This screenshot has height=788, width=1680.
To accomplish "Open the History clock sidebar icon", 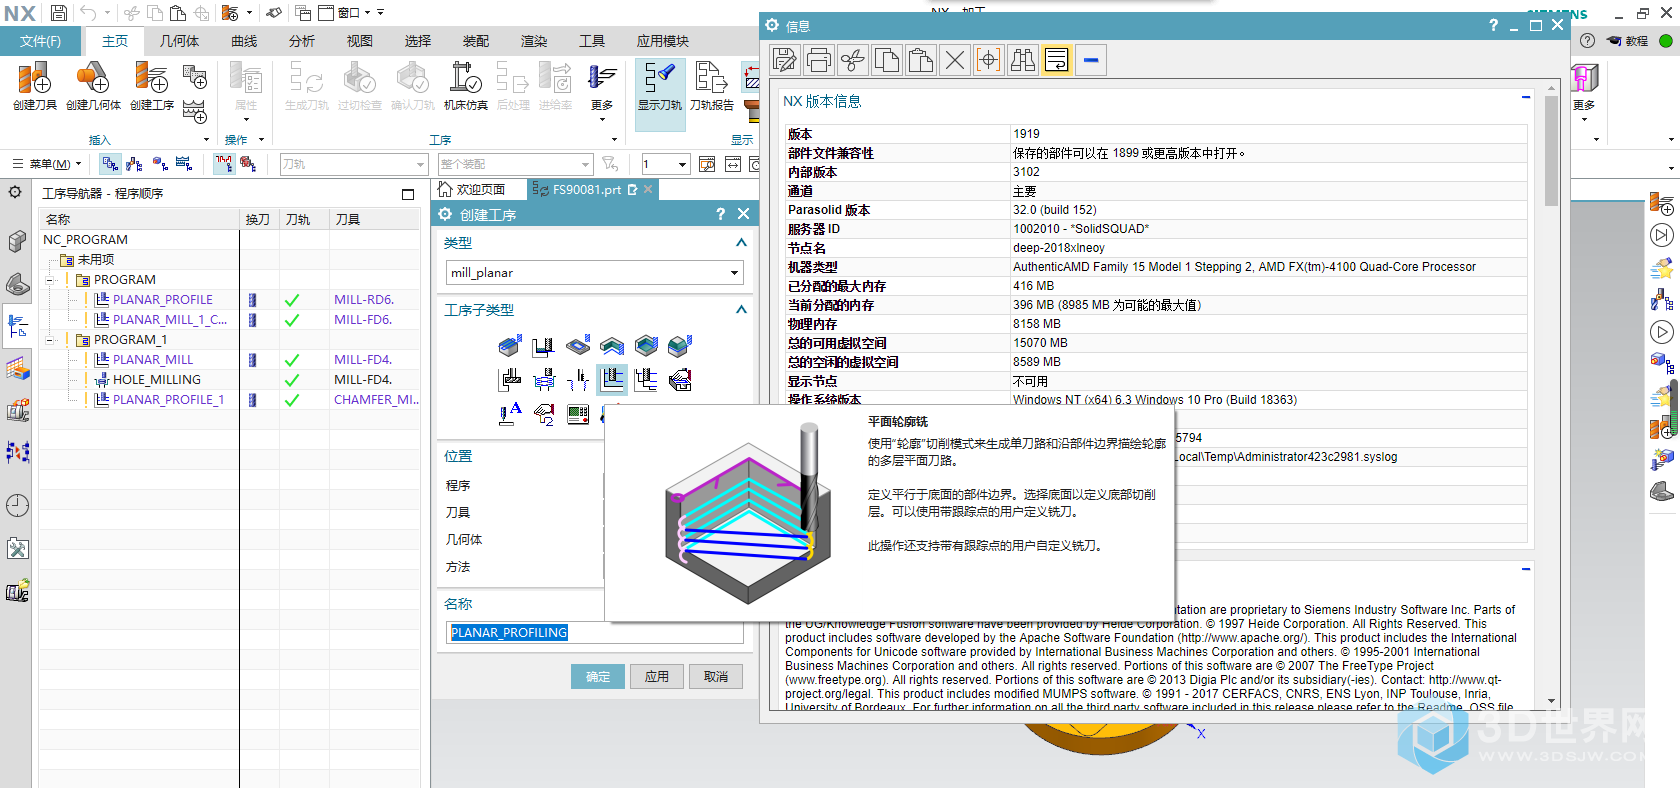I will coord(17,506).
